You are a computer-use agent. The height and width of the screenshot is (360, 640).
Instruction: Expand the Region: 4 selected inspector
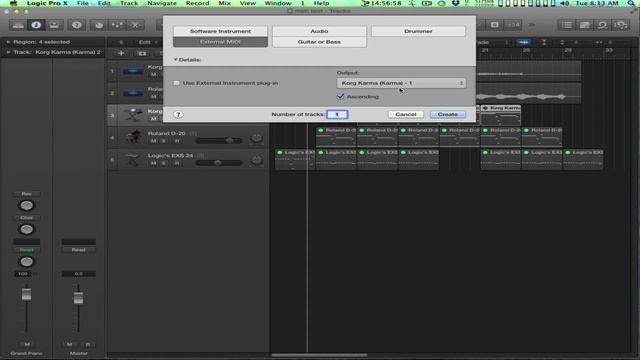(8, 42)
